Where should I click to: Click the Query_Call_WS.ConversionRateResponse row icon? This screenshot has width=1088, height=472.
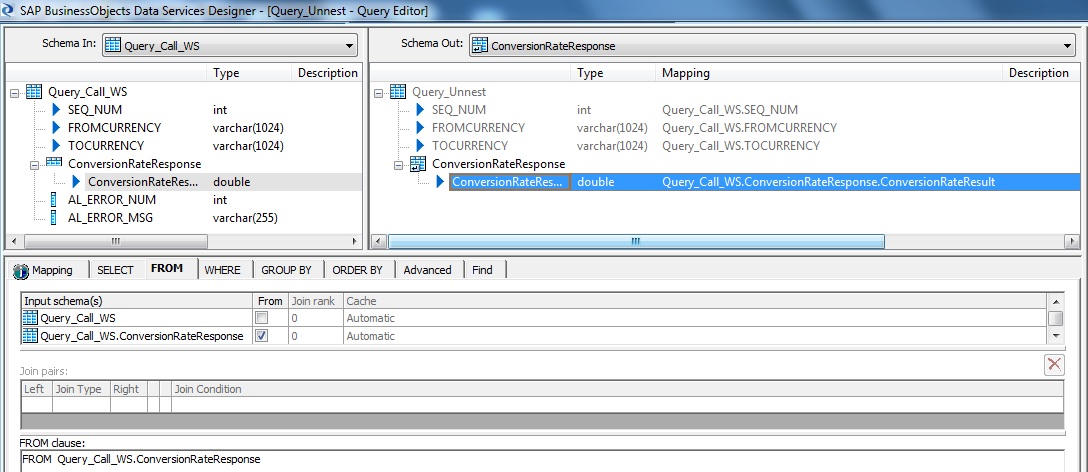tap(31, 336)
